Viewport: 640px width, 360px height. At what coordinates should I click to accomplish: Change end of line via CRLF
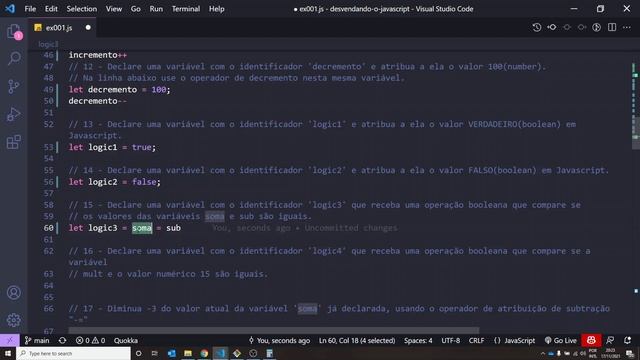coord(476,340)
